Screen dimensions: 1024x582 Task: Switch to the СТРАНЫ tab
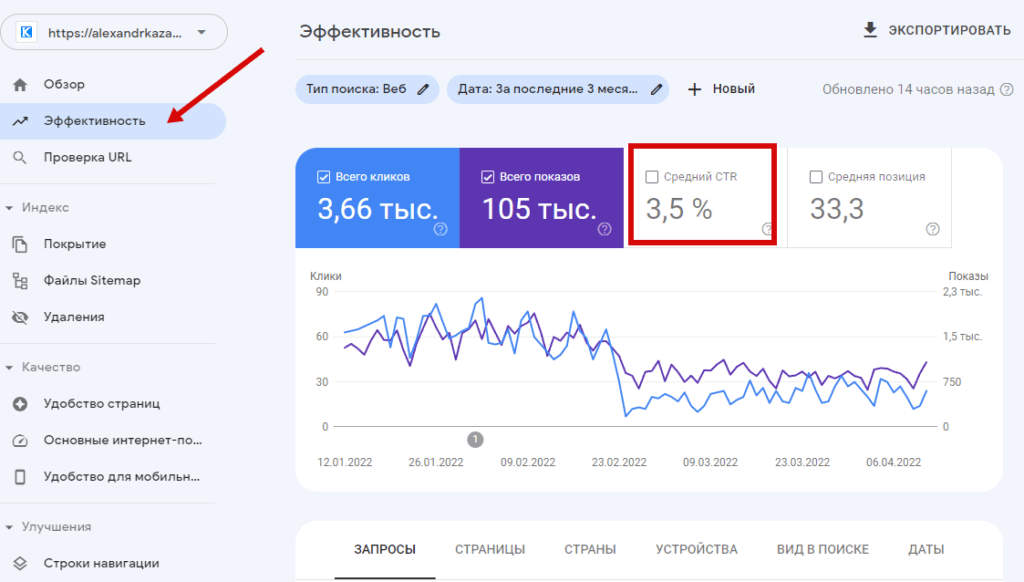[x=590, y=549]
